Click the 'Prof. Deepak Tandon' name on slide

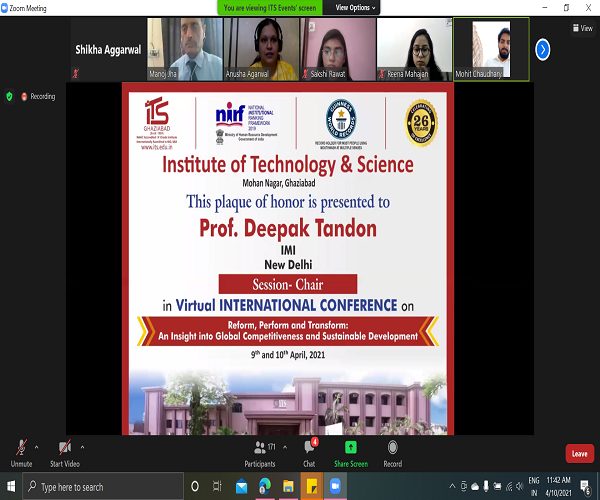pos(288,228)
